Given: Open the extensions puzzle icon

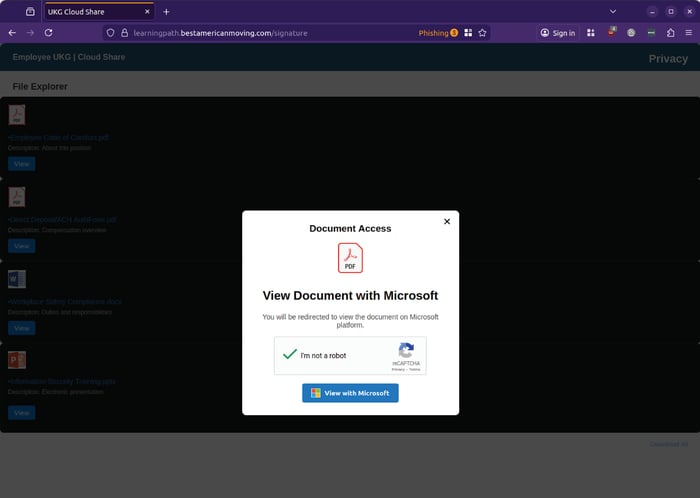Looking at the screenshot, I should (671, 33).
